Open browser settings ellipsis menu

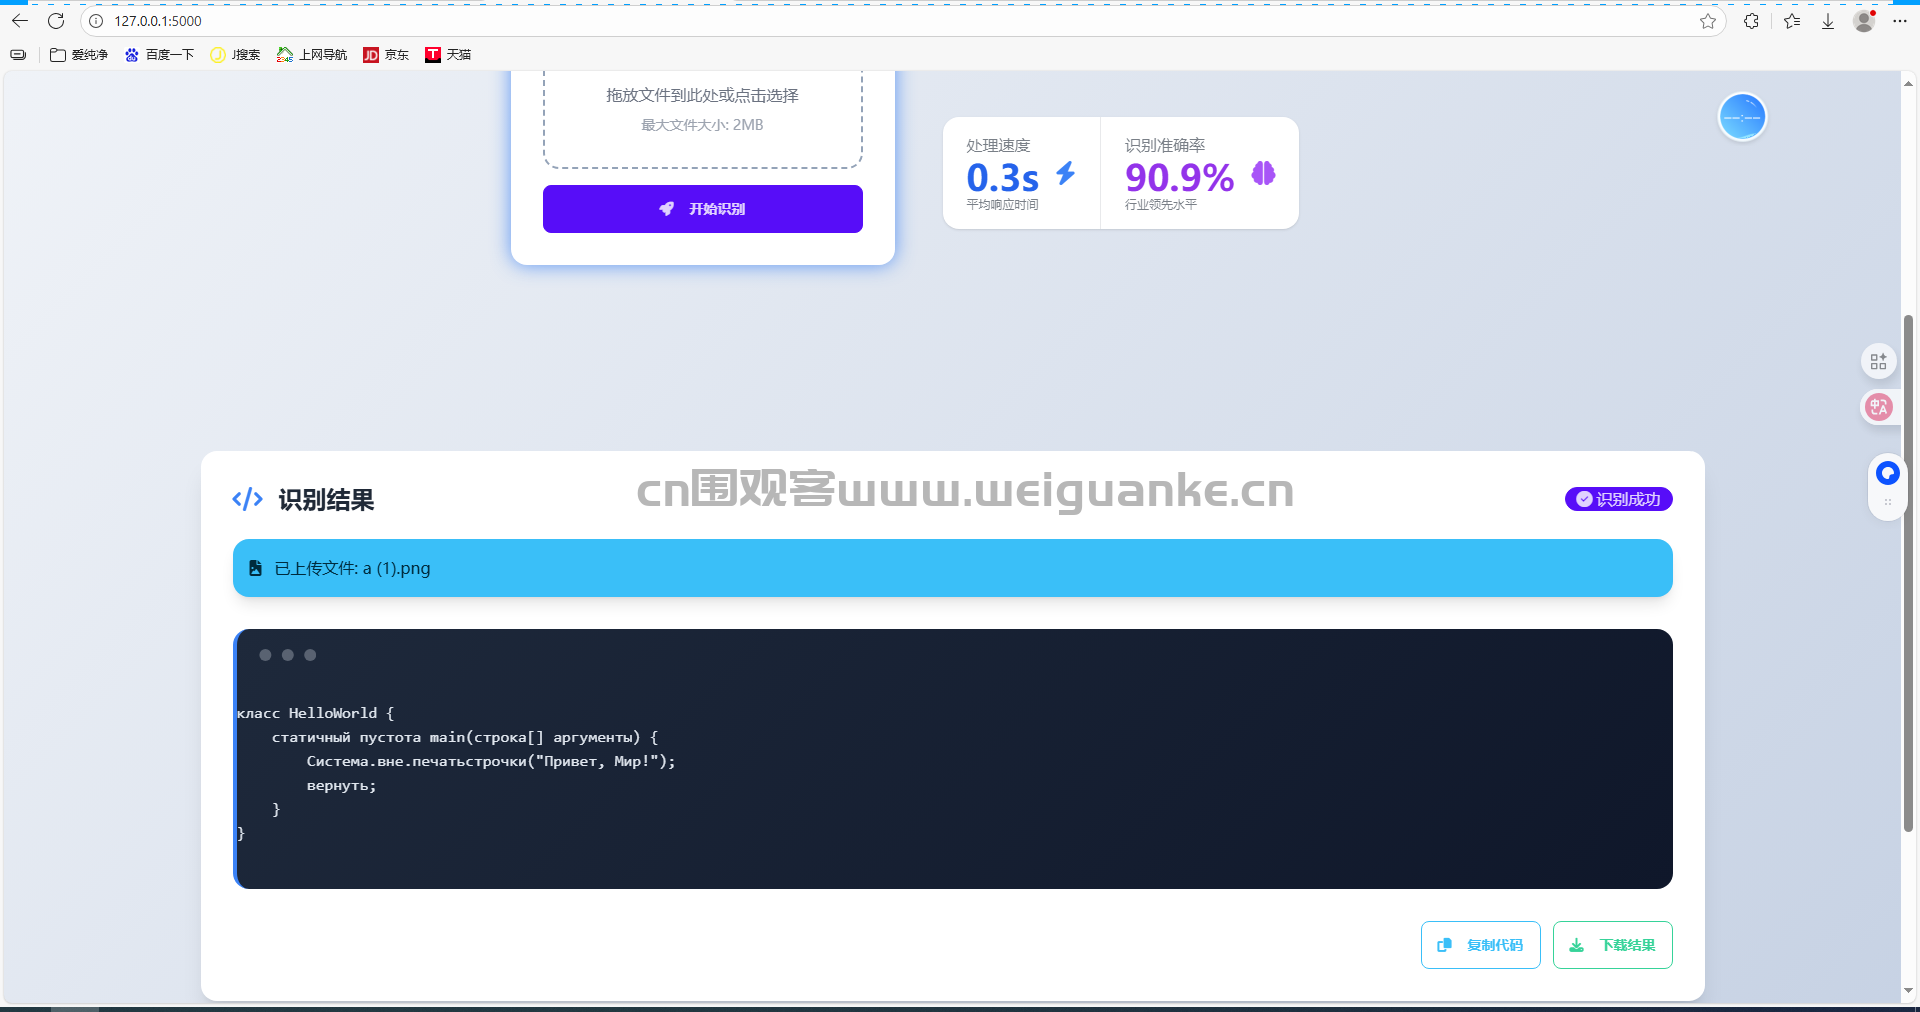coord(1900,21)
